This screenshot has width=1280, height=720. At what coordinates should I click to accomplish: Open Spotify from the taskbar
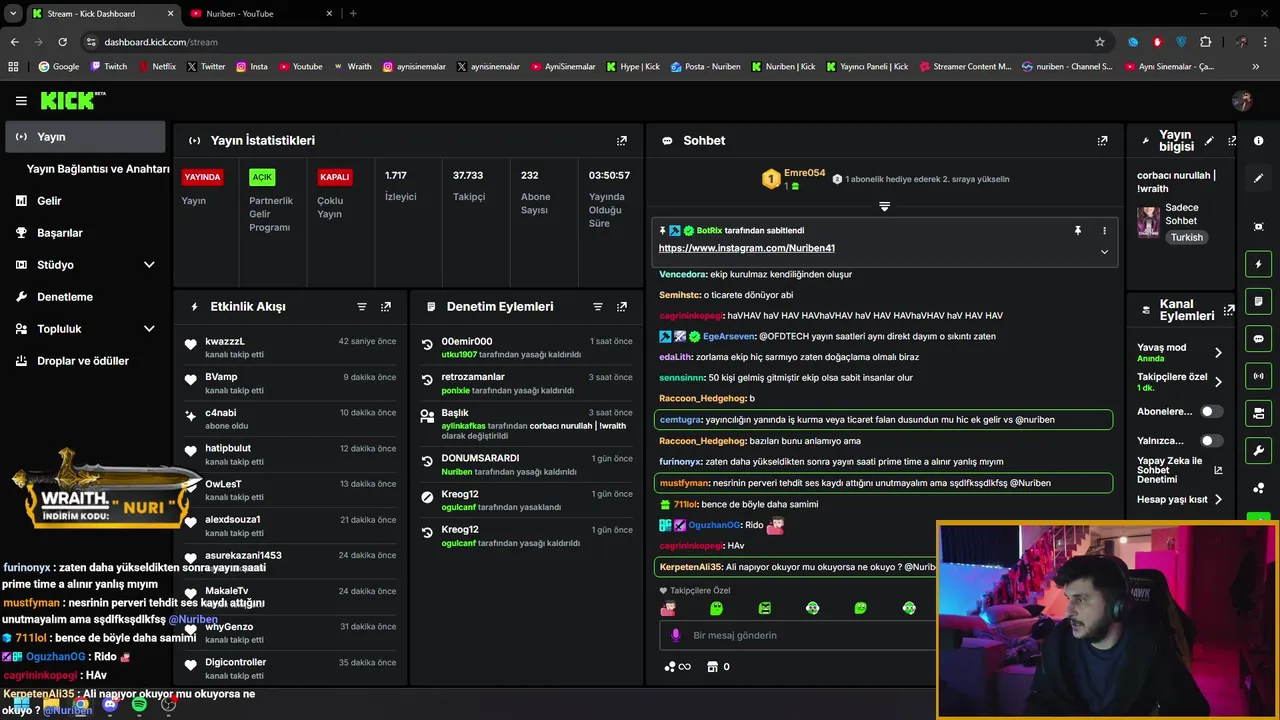point(139,705)
